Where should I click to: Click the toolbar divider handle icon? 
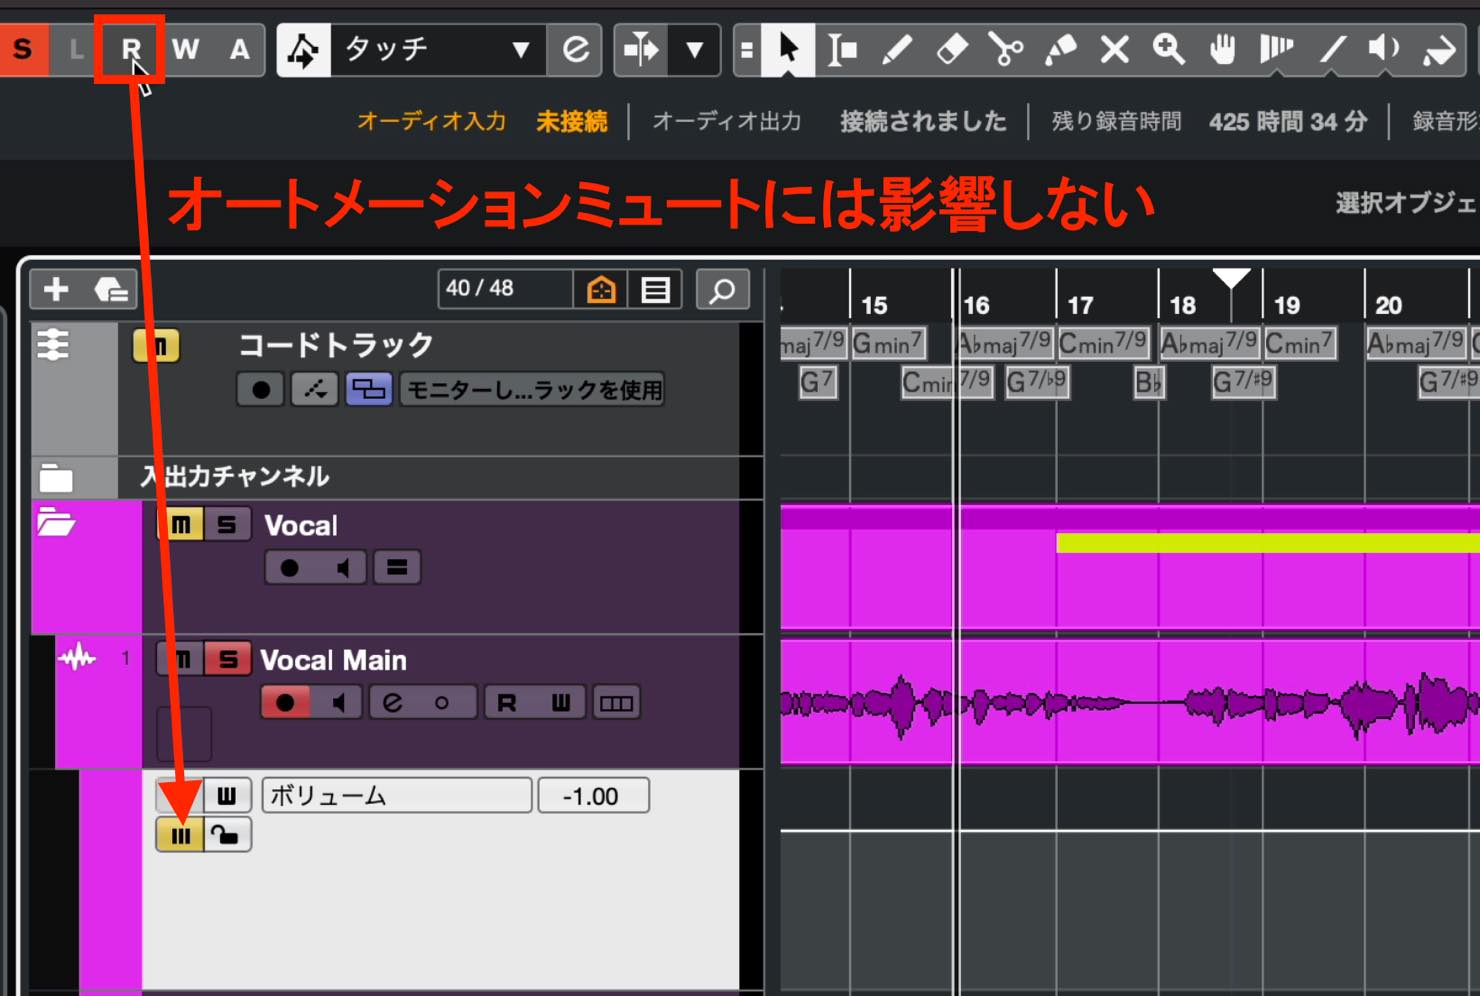(x=747, y=49)
